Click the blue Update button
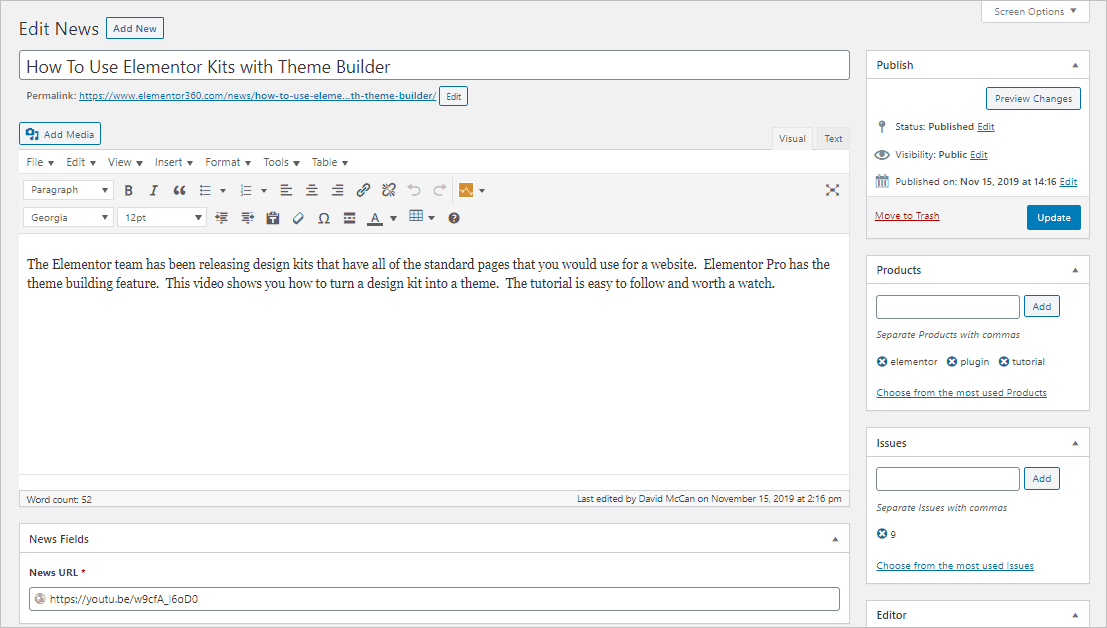The width and height of the screenshot is (1107, 628). [x=1053, y=217]
